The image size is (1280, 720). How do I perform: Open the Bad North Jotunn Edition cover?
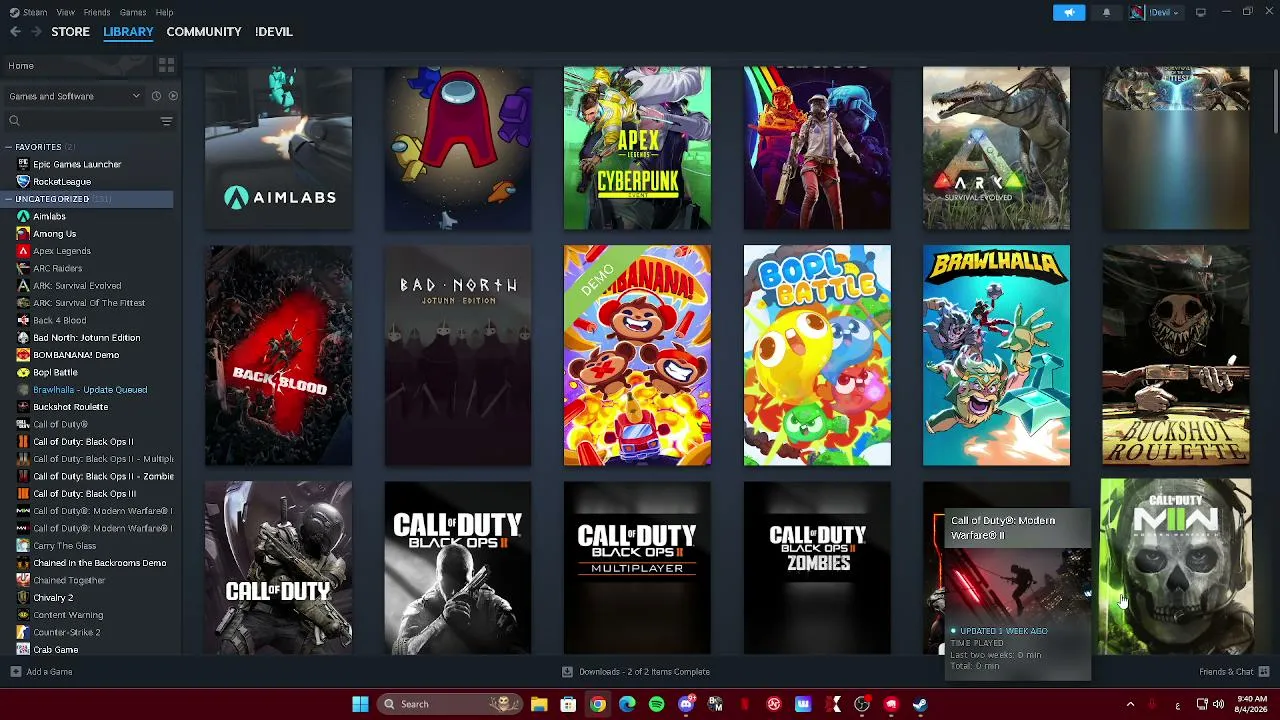[458, 355]
